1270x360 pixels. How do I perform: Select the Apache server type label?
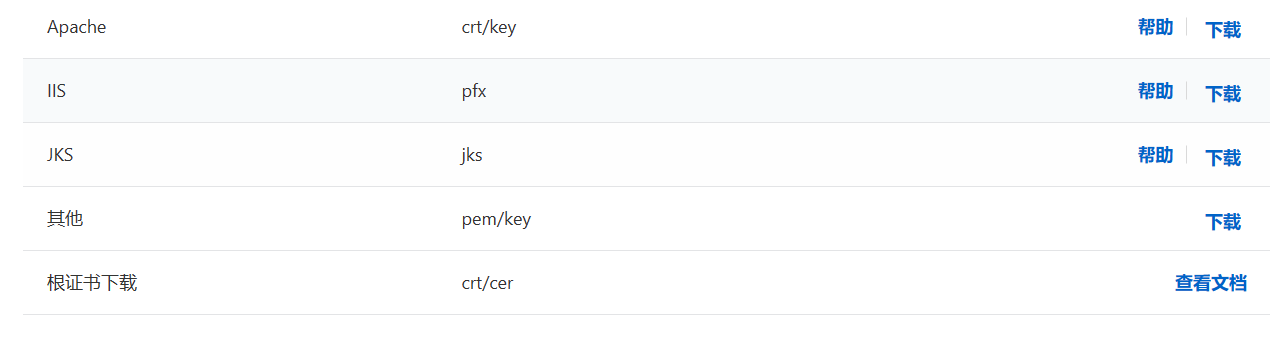[76, 27]
